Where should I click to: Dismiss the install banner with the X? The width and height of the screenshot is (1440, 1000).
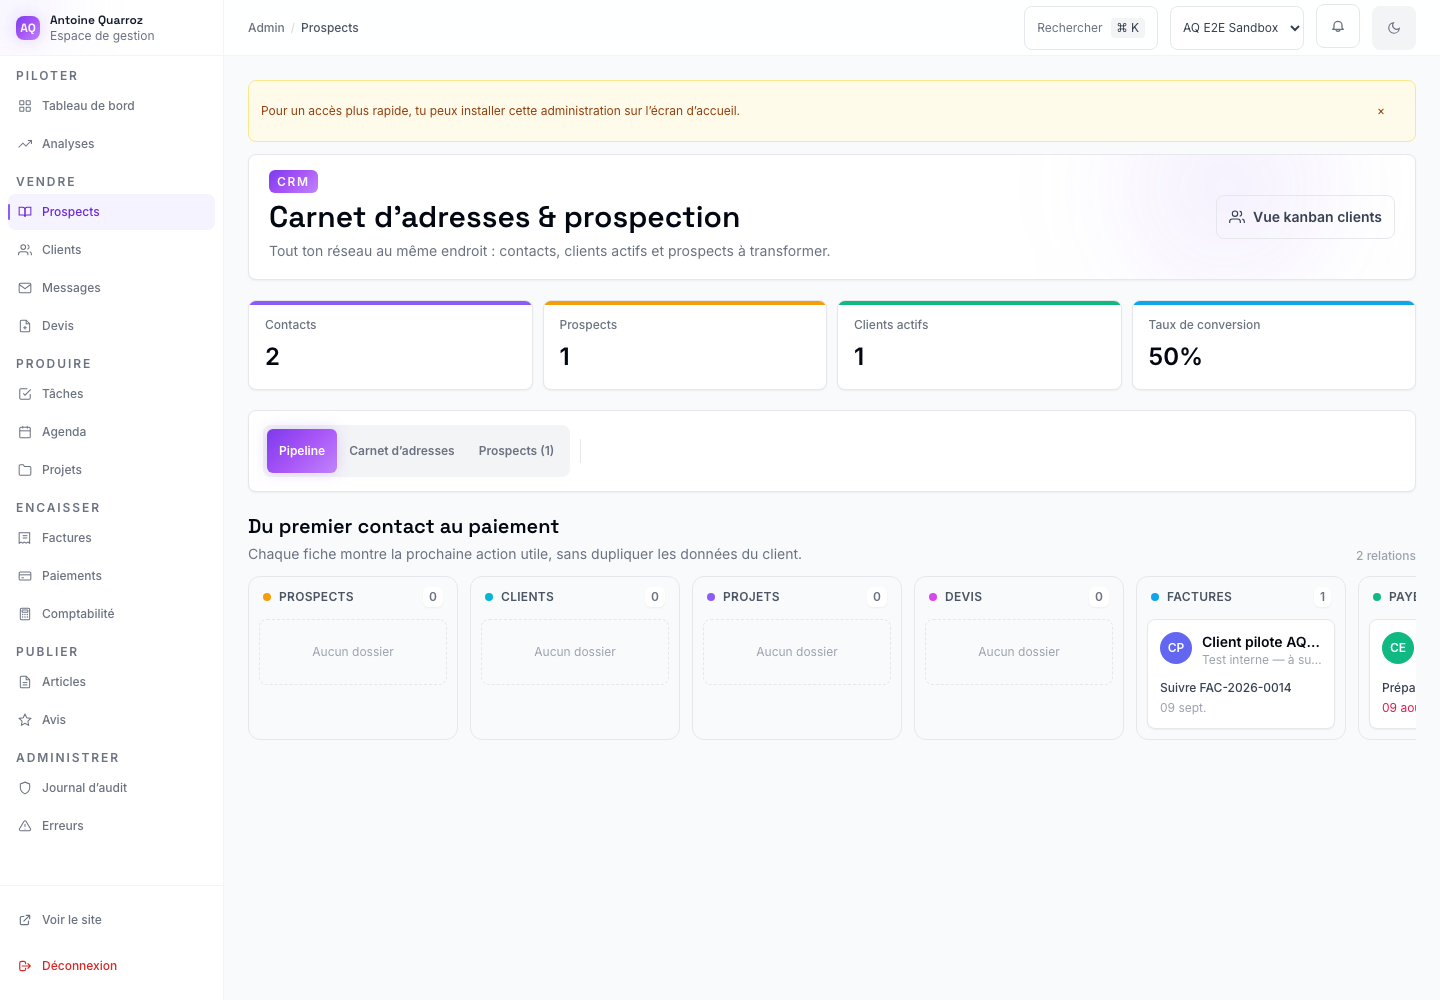pyautogui.click(x=1381, y=111)
